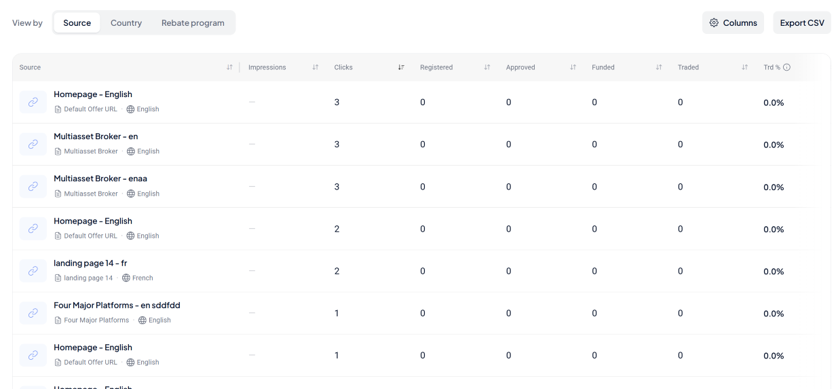Sort by Impressions using its sort icon
Image resolution: width=838 pixels, height=389 pixels.
(x=315, y=67)
